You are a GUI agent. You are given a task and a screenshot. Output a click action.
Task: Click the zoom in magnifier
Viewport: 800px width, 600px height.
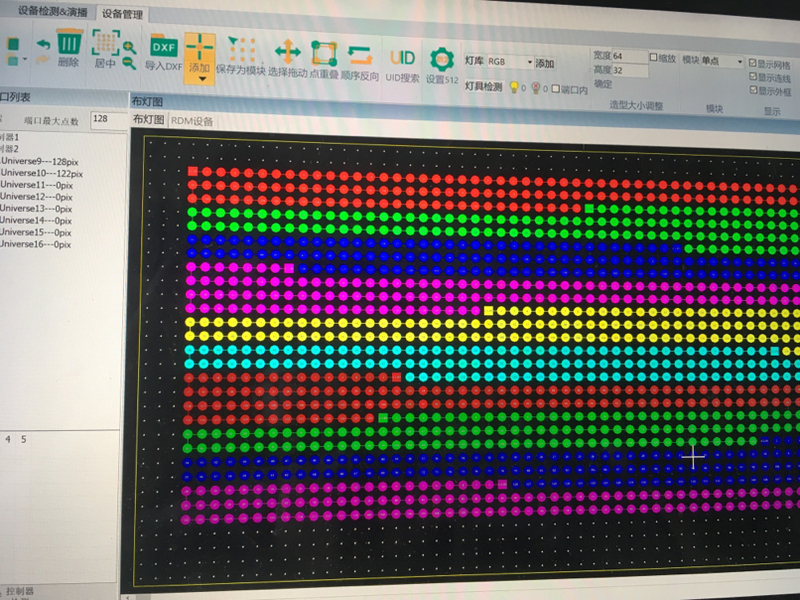[x=130, y=48]
